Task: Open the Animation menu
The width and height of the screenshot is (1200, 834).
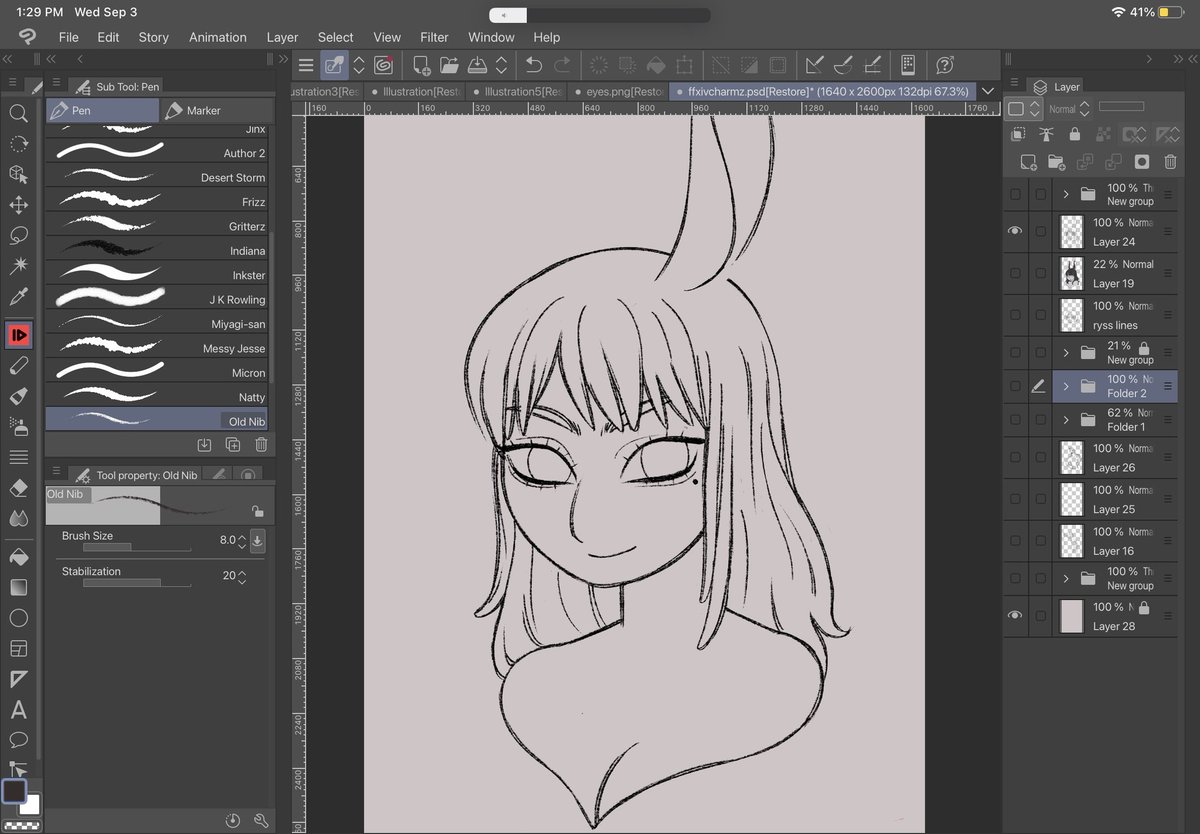Action: (218, 37)
